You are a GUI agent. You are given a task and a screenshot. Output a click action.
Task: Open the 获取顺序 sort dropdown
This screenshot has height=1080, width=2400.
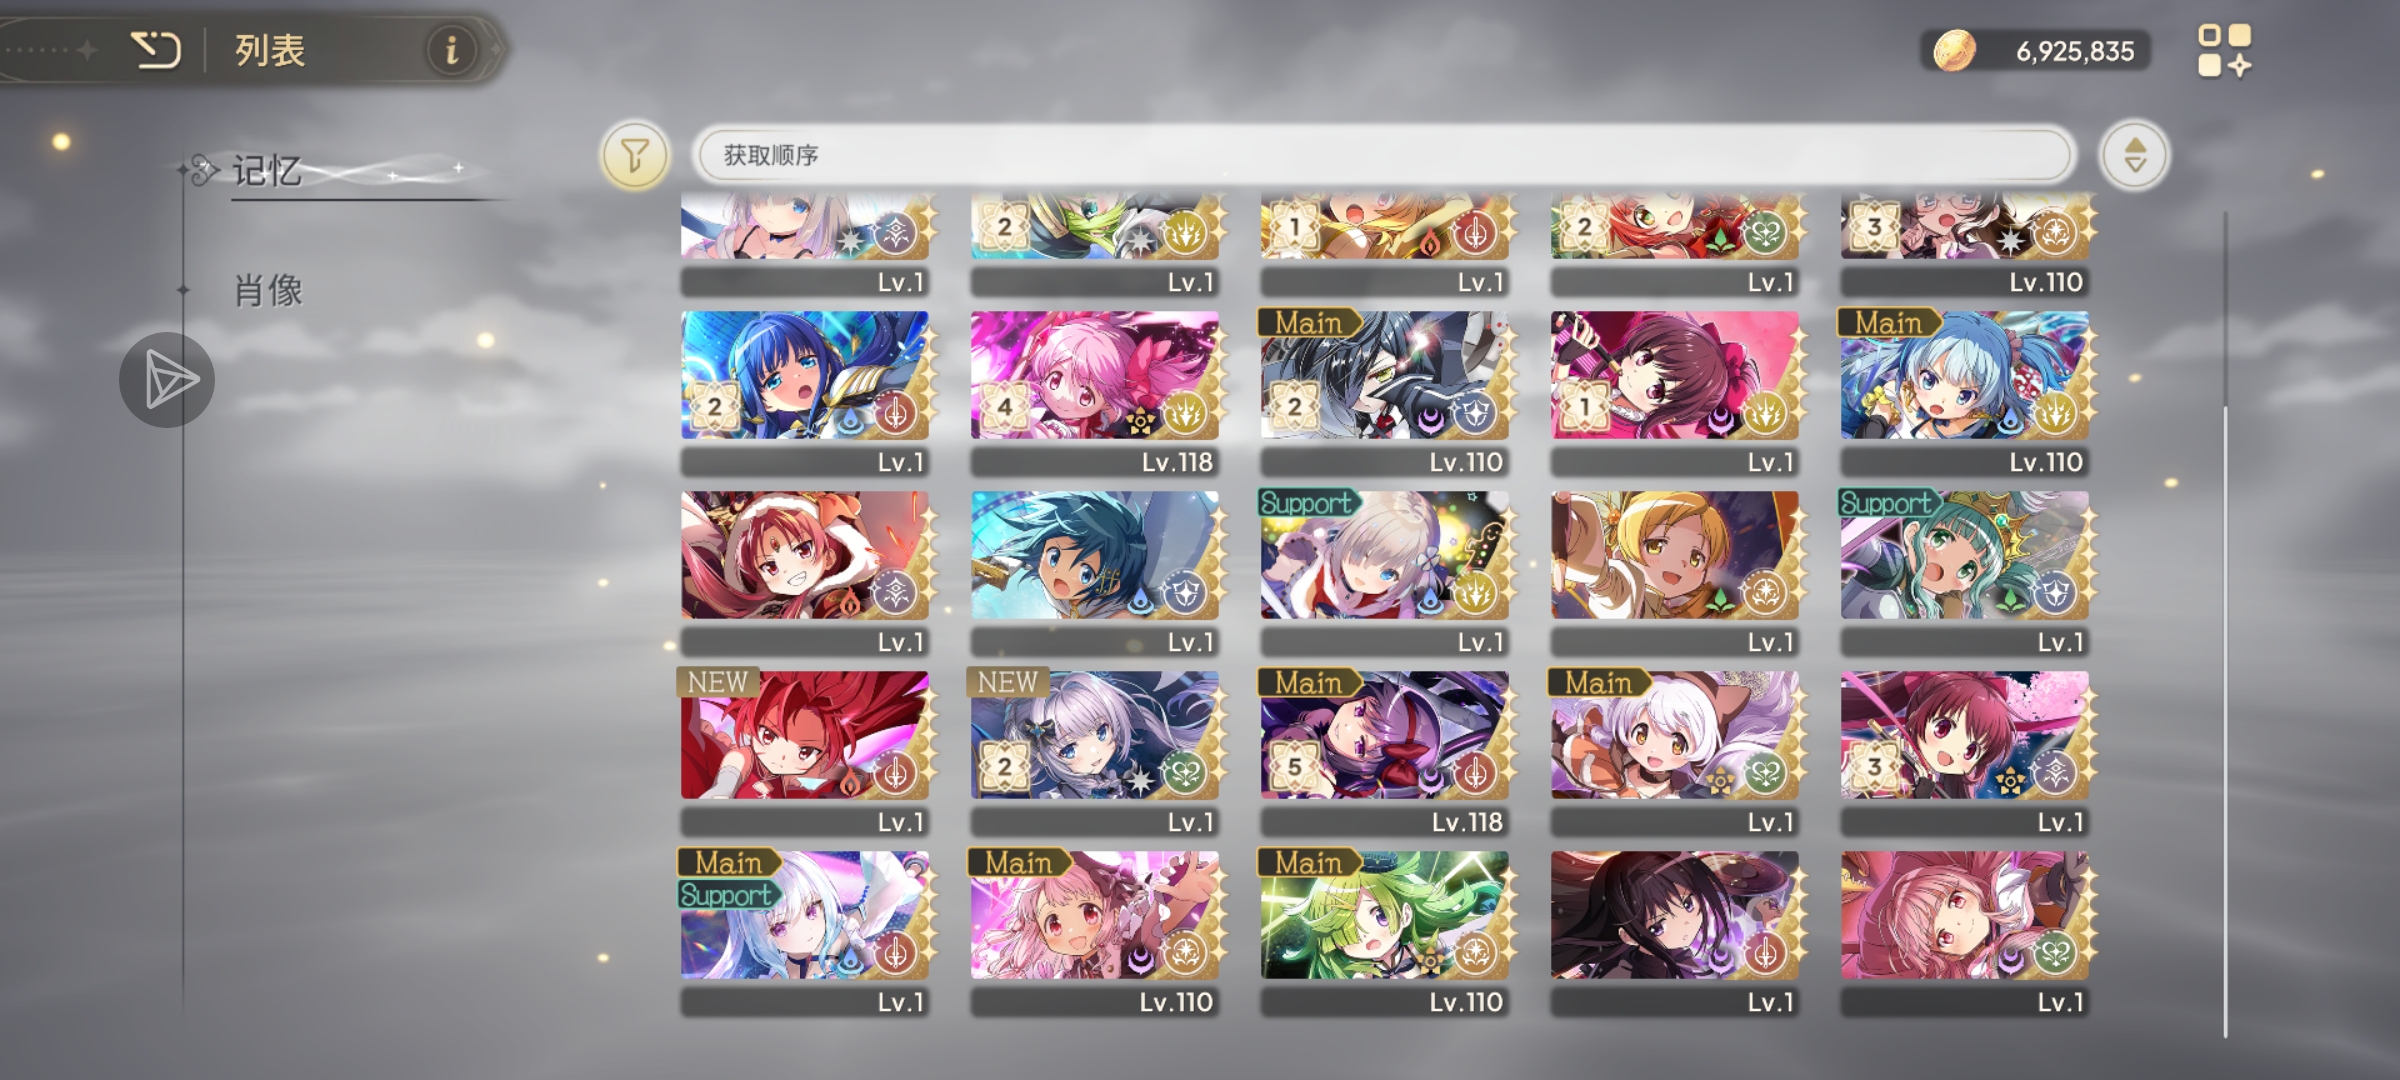point(1383,155)
